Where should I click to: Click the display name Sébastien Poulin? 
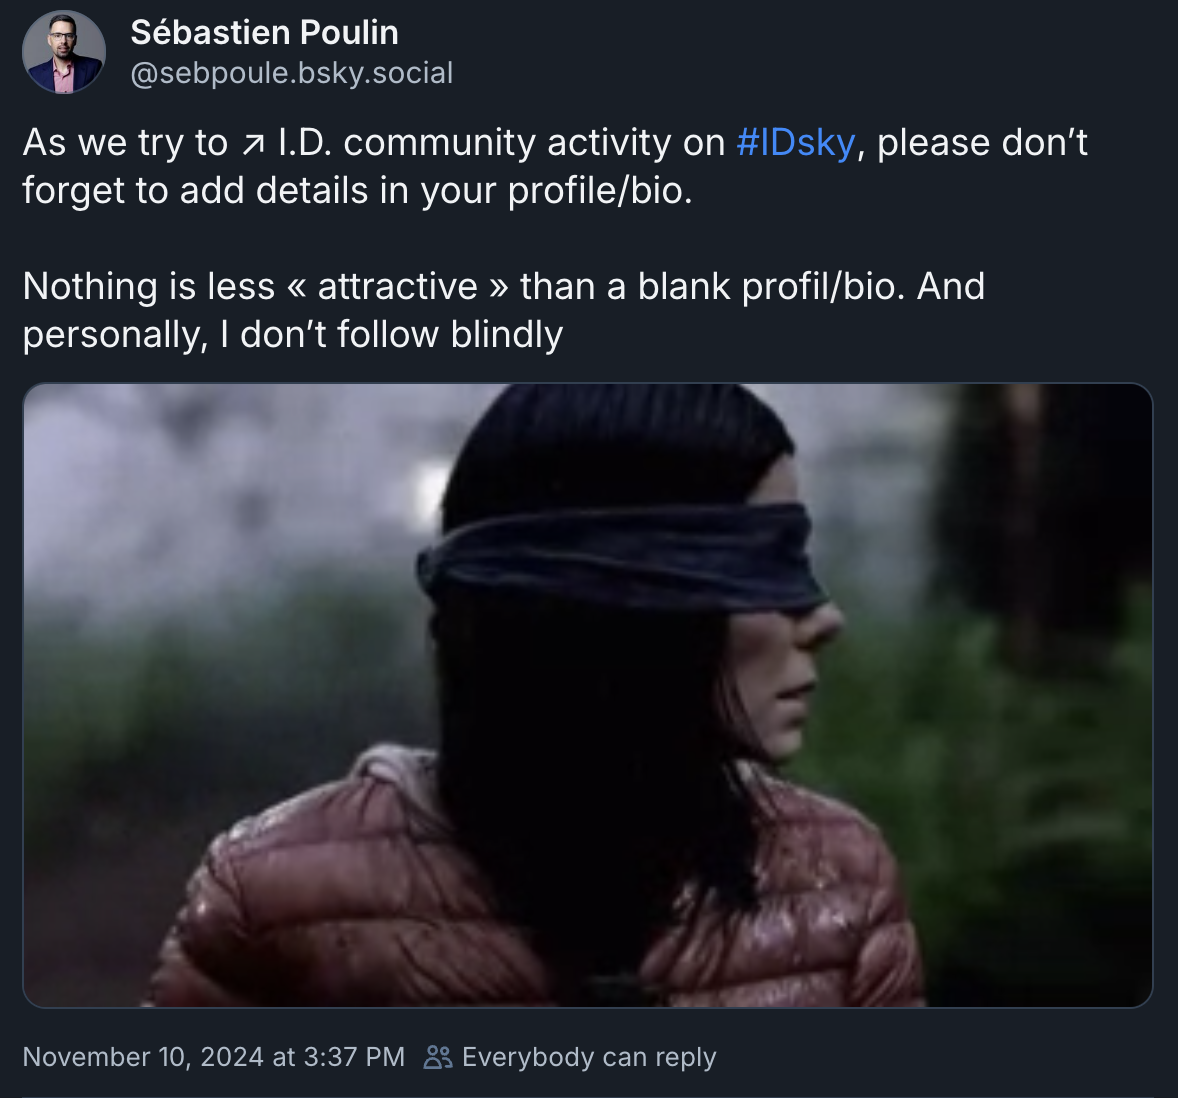pyautogui.click(x=264, y=33)
